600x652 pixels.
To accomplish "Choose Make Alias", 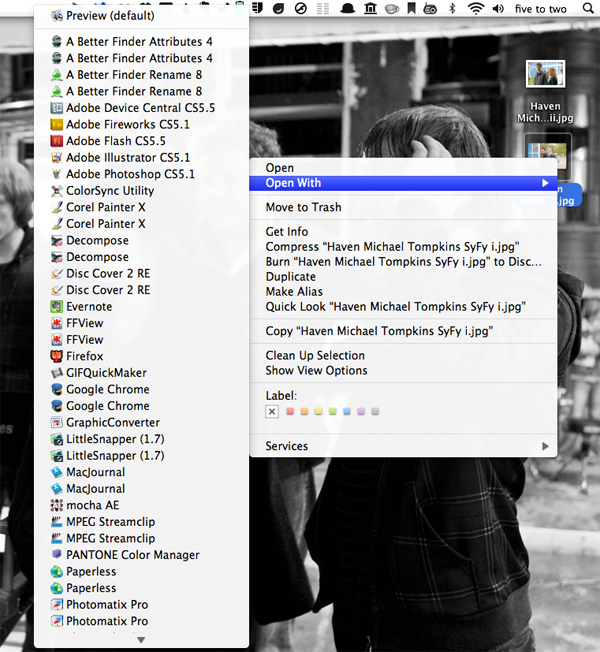I will [x=403, y=291].
